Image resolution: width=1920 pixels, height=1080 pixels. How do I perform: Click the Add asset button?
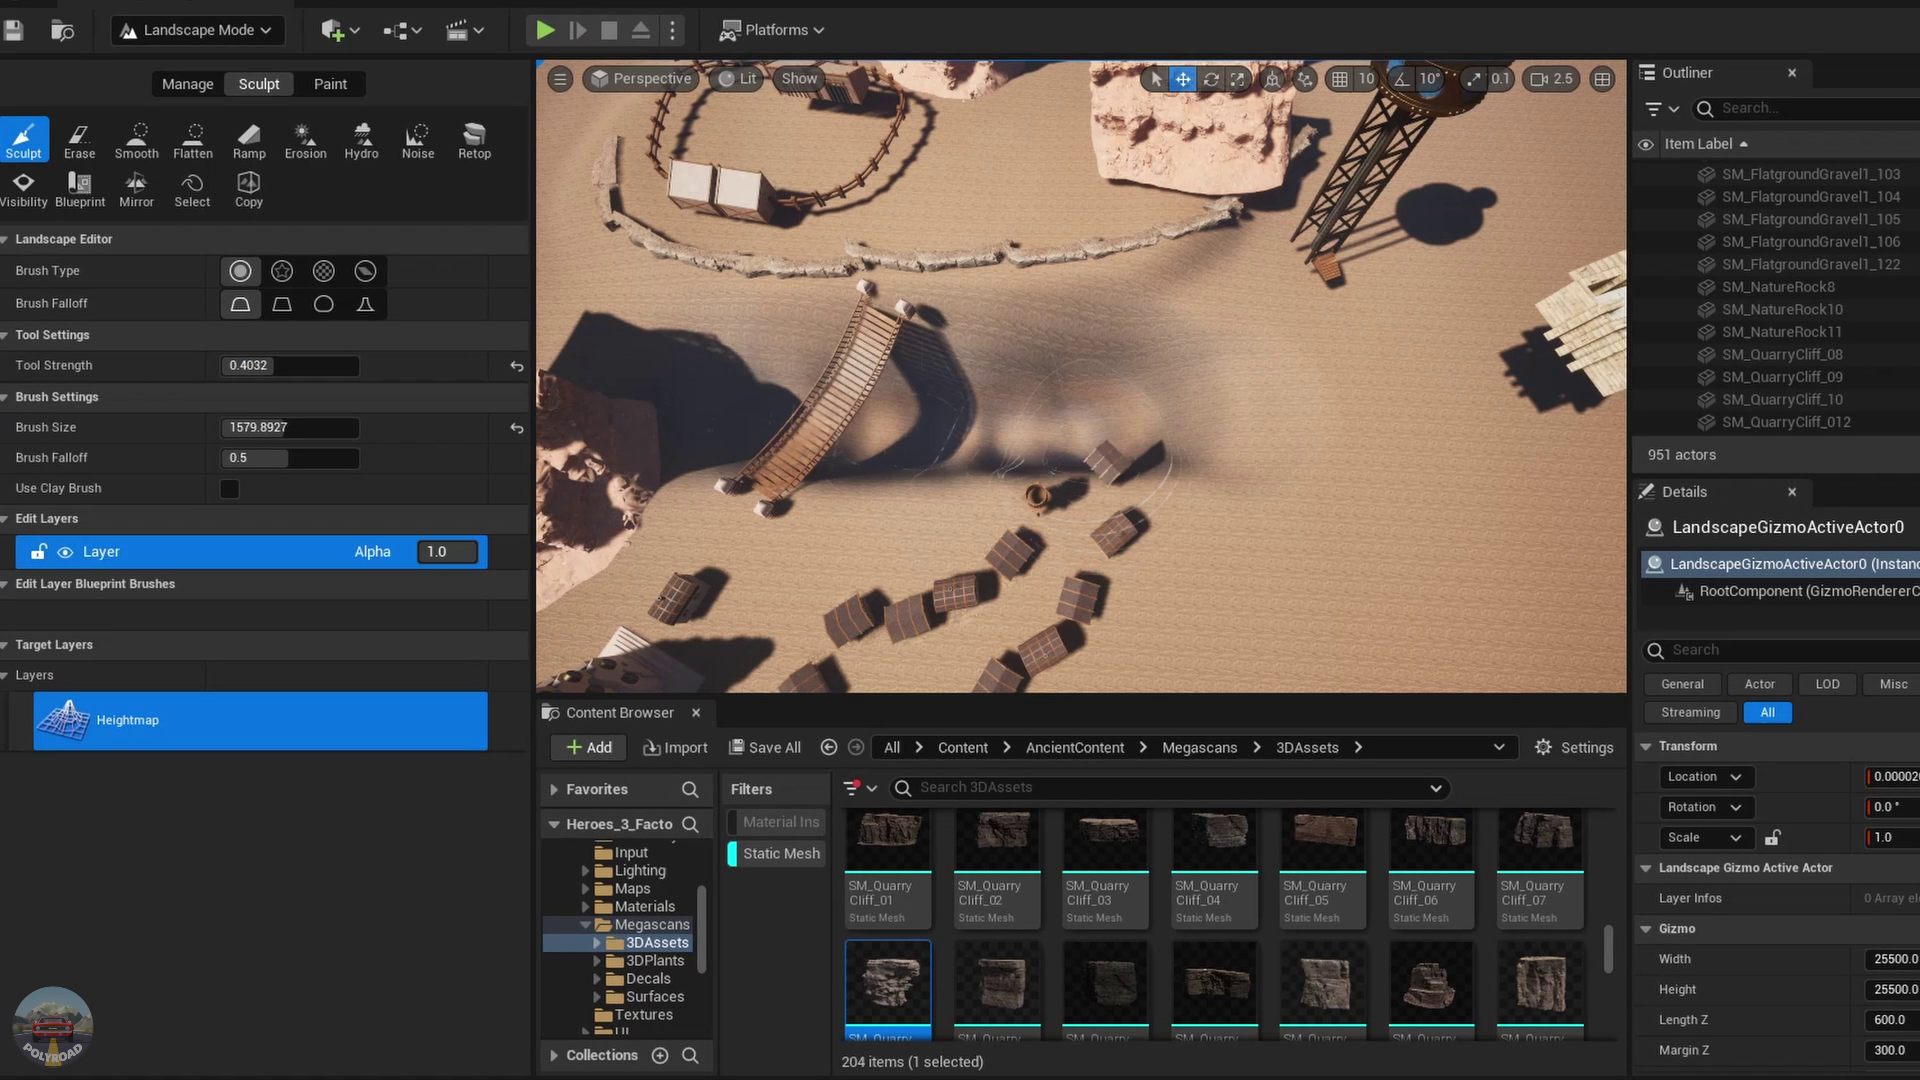588,748
